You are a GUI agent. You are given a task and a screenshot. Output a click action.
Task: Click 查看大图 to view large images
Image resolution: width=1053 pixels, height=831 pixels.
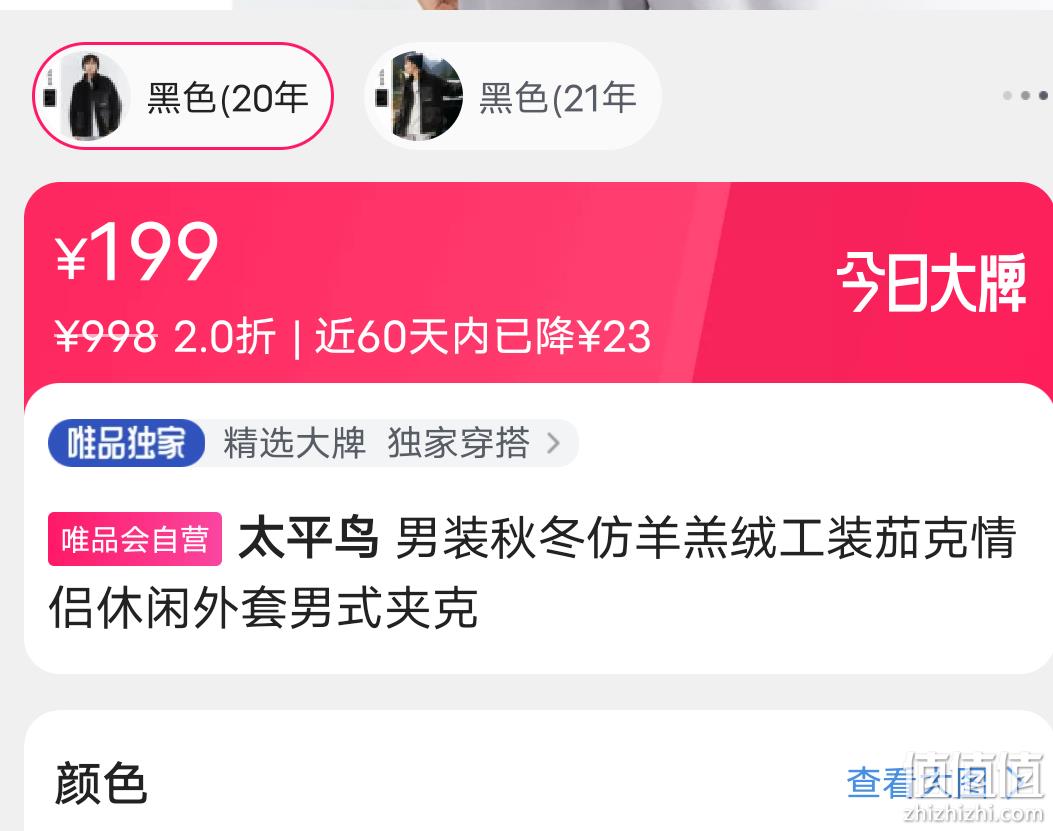[x=917, y=783]
